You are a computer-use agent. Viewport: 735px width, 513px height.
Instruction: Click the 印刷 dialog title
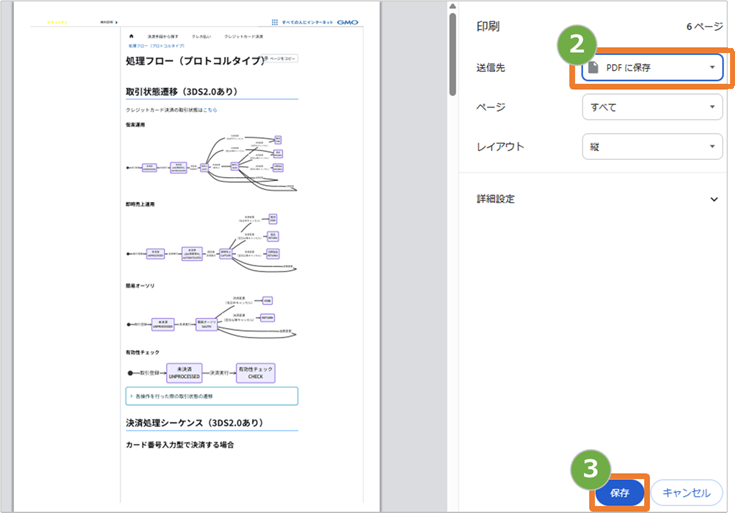(x=488, y=26)
